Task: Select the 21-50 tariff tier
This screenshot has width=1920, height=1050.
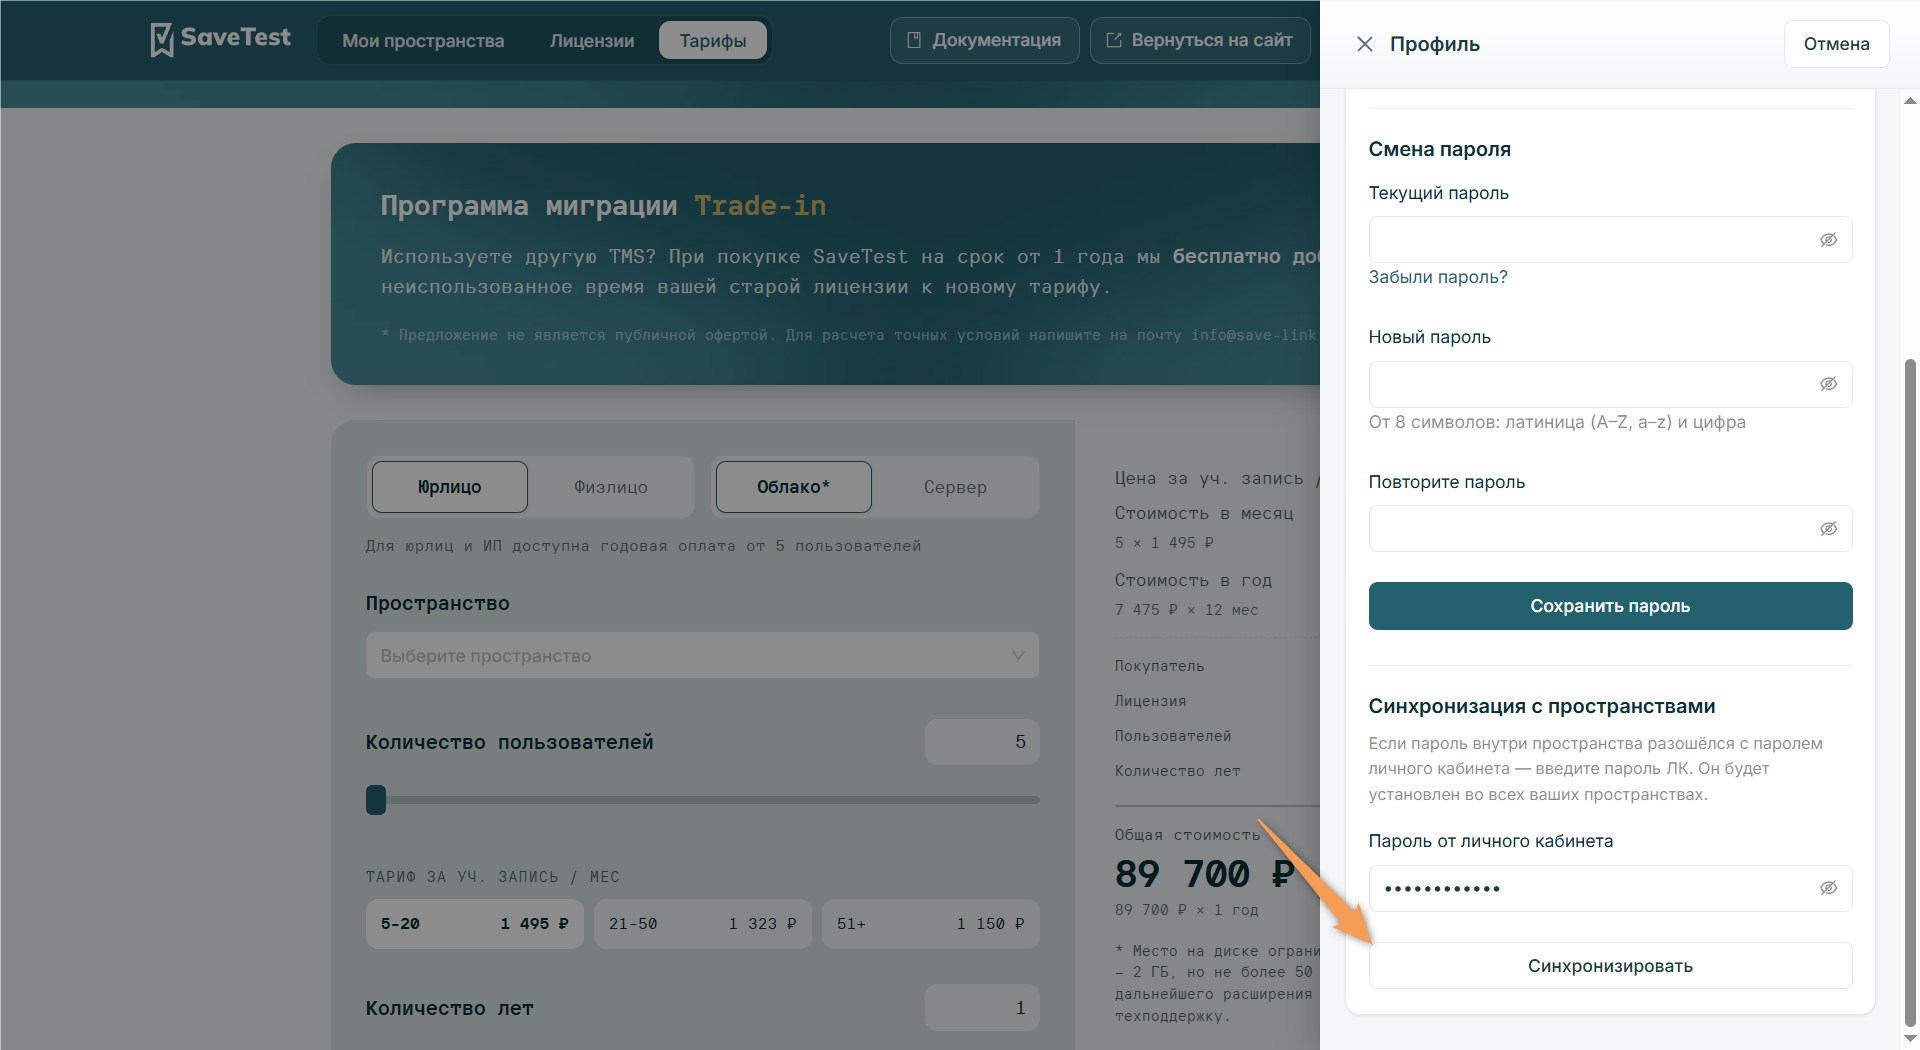Action: click(703, 924)
